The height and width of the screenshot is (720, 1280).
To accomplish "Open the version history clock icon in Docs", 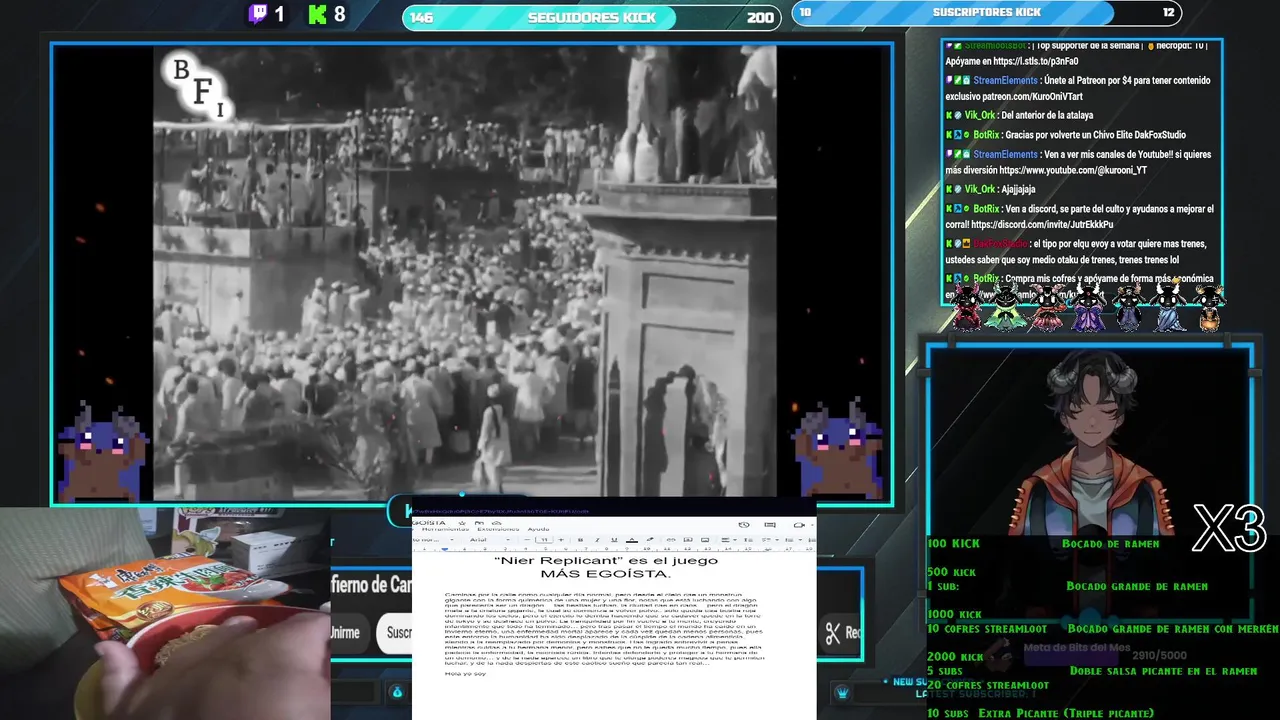I will click(x=744, y=525).
